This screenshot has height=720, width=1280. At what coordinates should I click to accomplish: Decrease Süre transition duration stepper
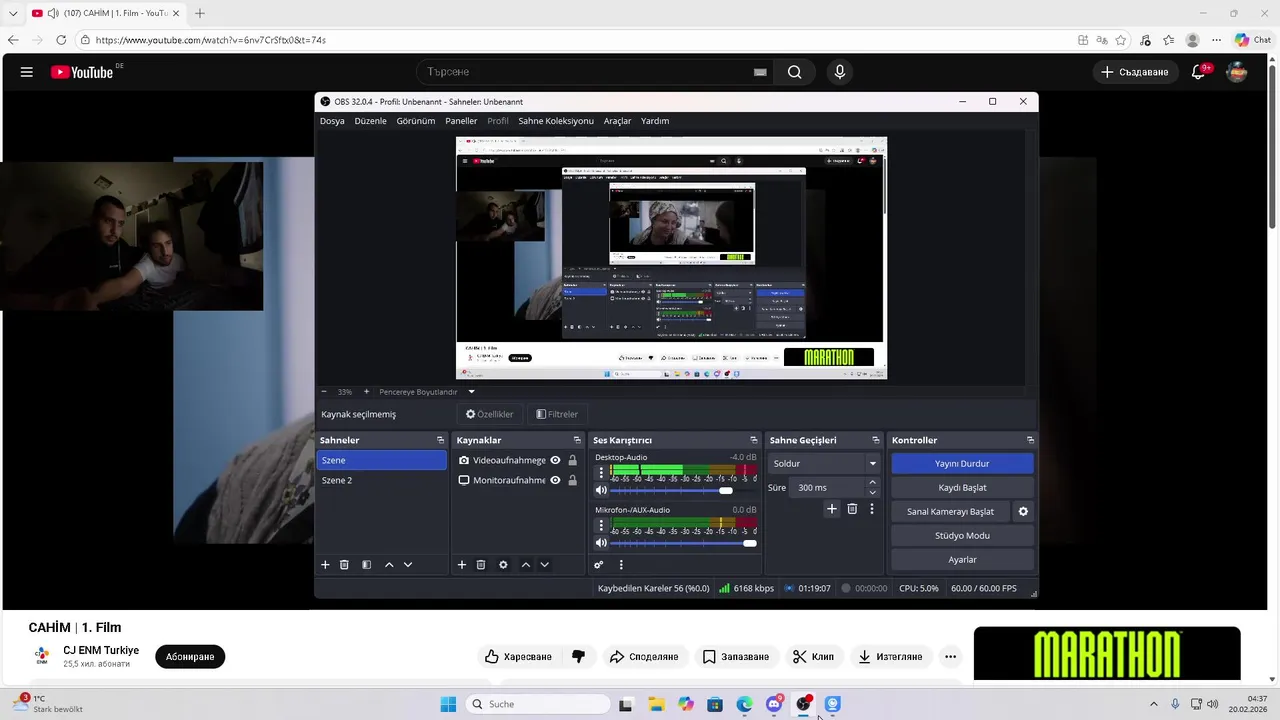tap(872, 492)
